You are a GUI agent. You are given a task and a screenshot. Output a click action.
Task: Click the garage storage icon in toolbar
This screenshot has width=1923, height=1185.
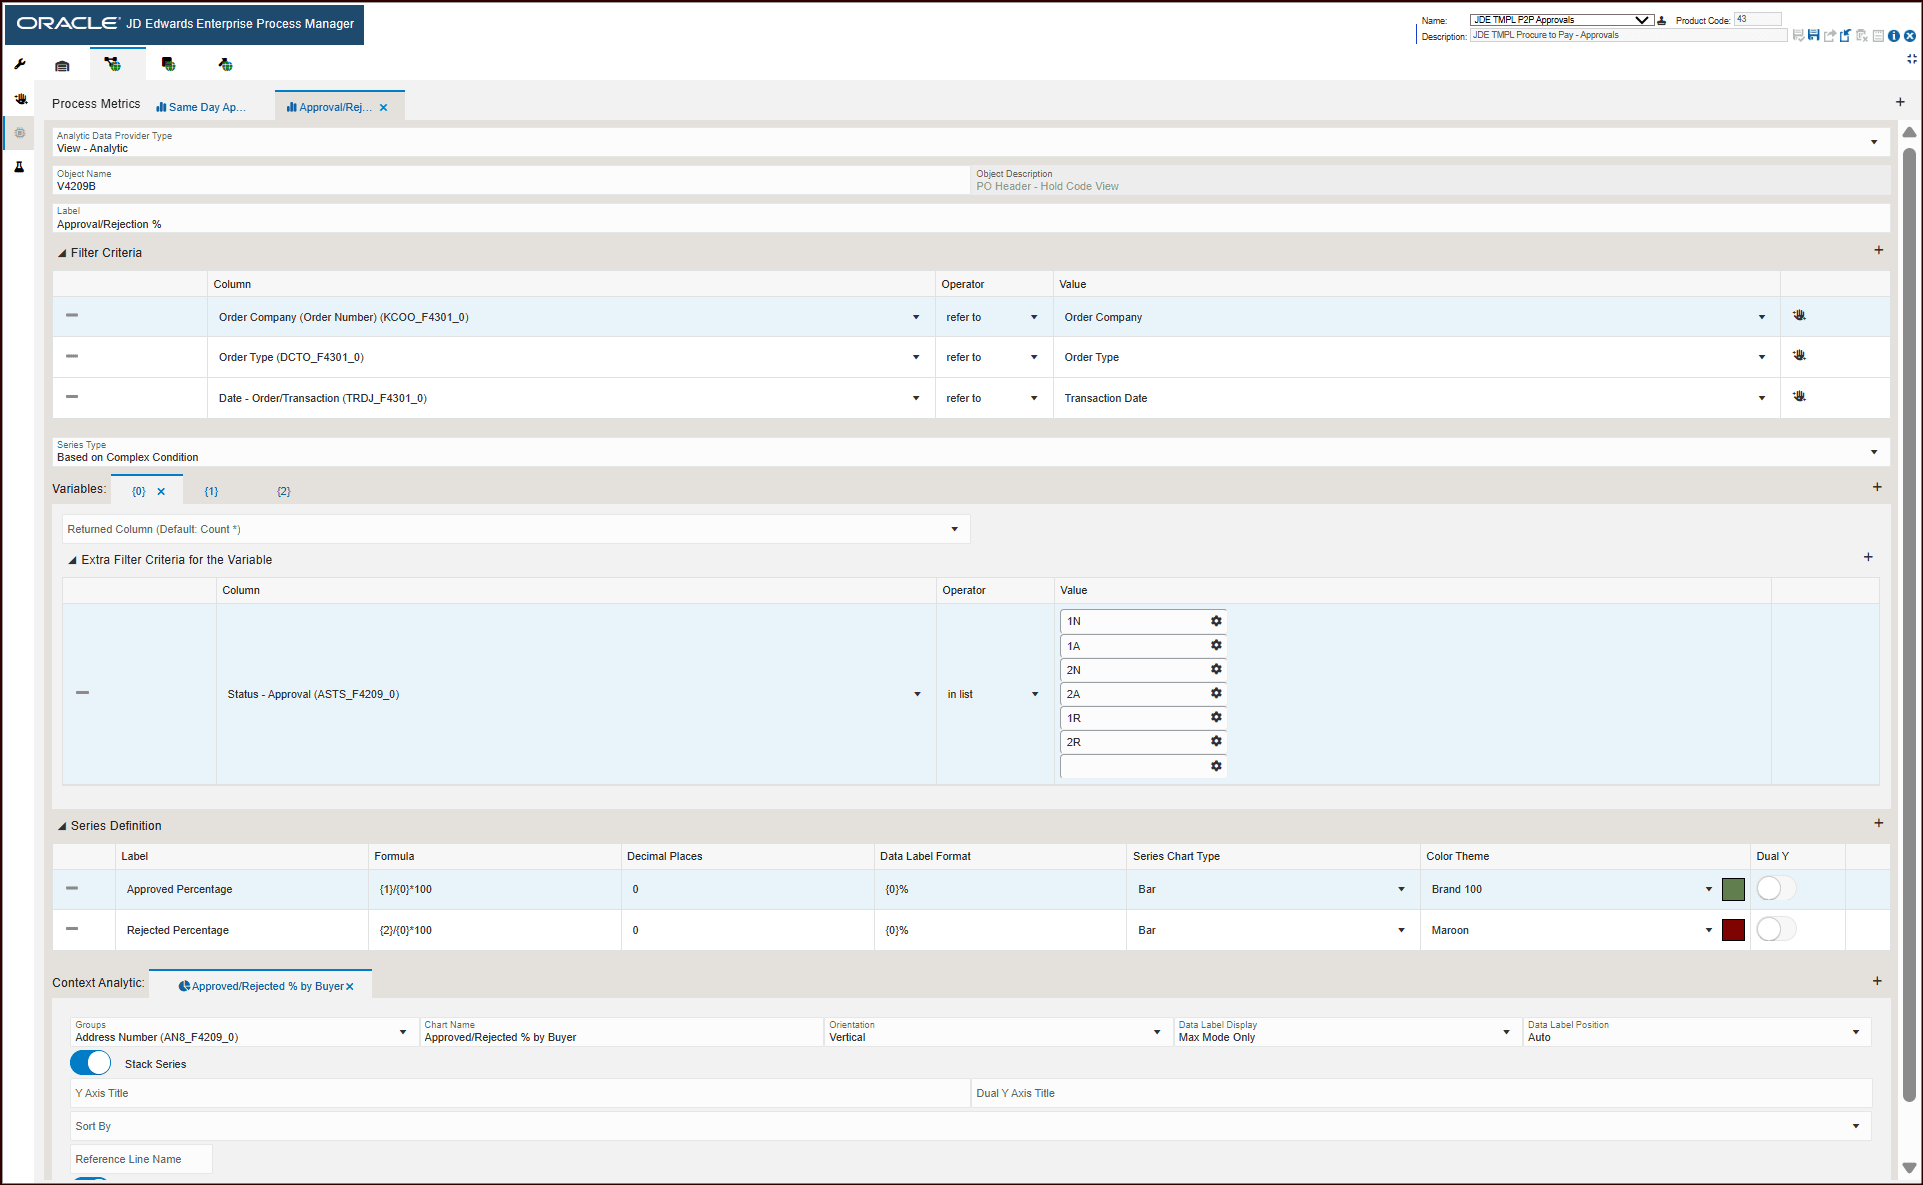pos(62,65)
